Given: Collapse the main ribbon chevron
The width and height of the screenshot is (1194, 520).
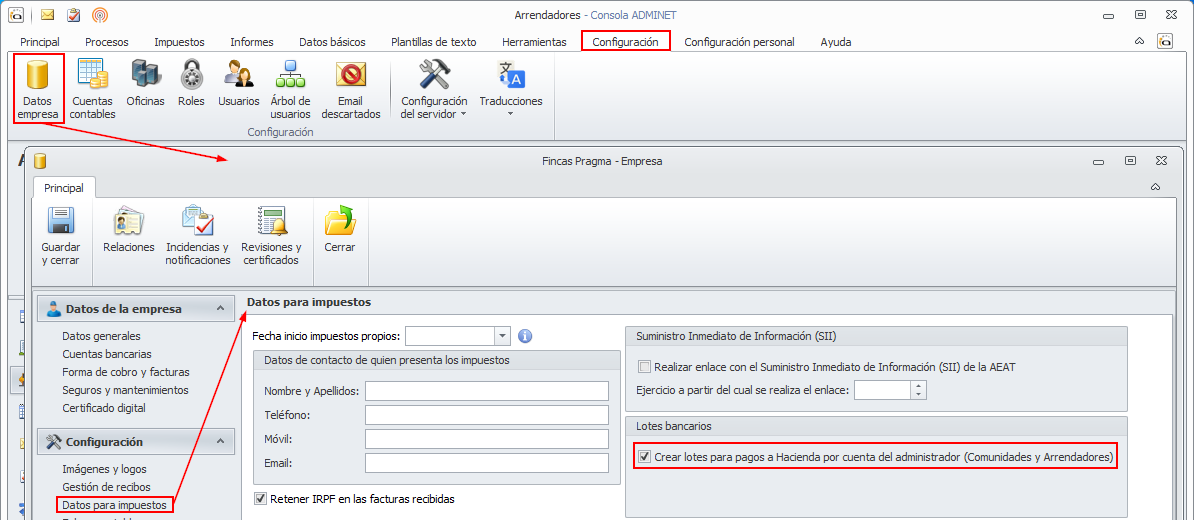Looking at the screenshot, I should (x=1139, y=41).
